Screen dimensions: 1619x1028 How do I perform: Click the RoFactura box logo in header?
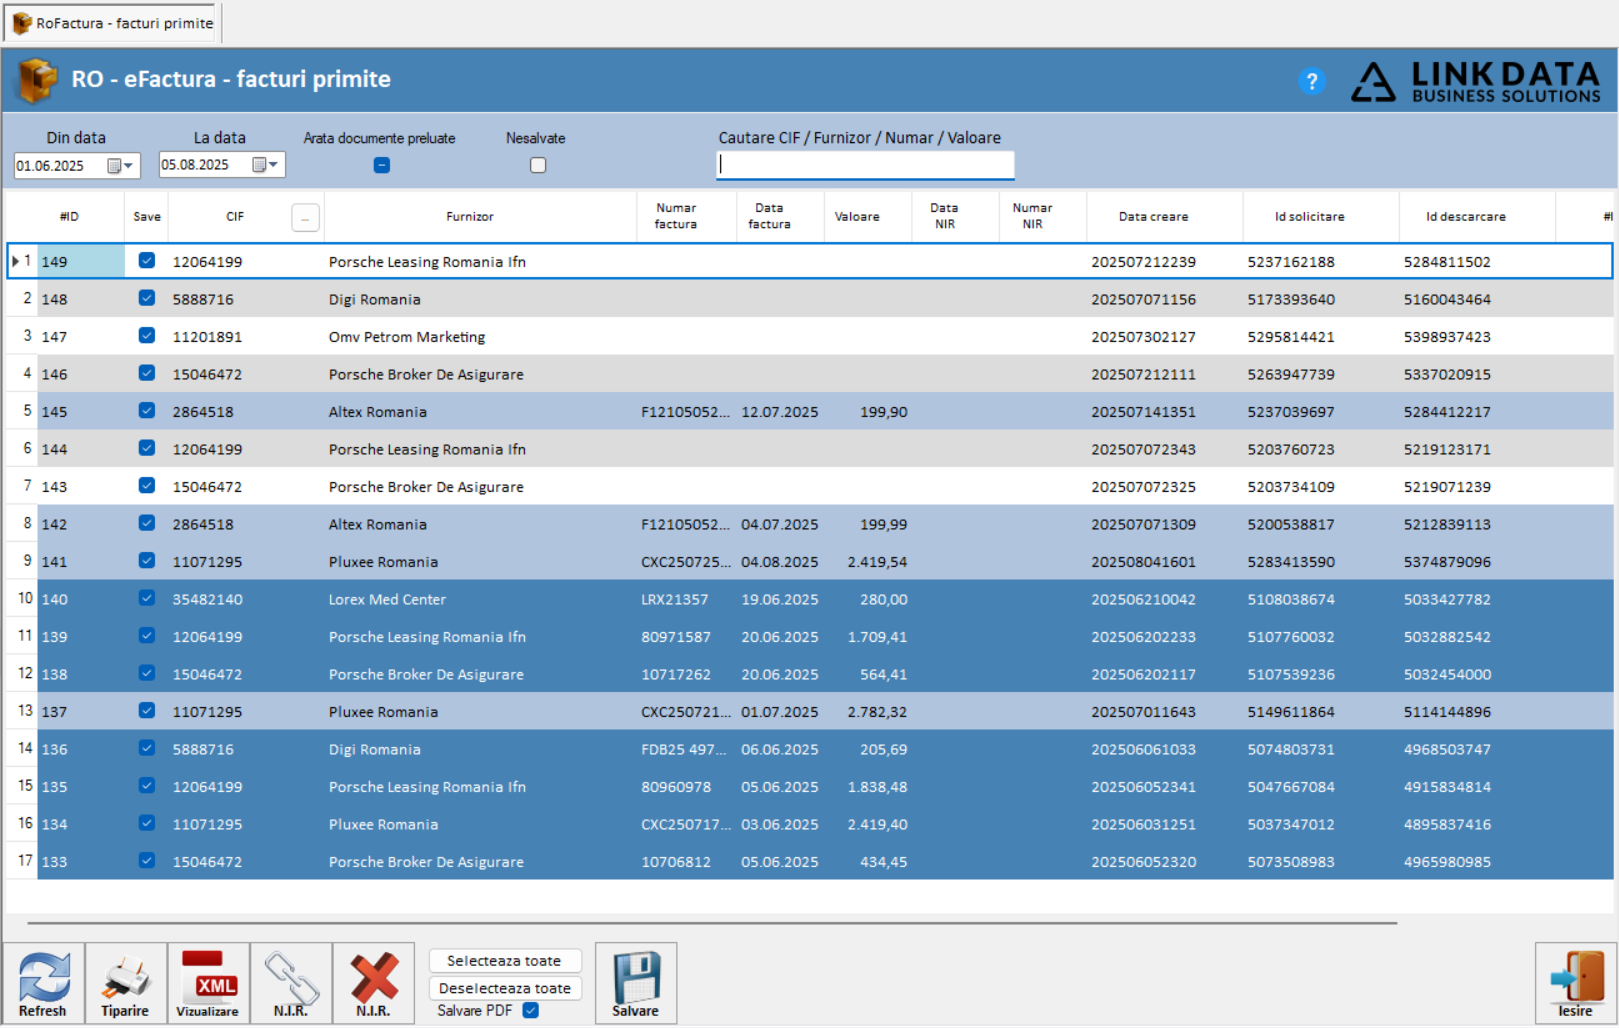point(37,80)
